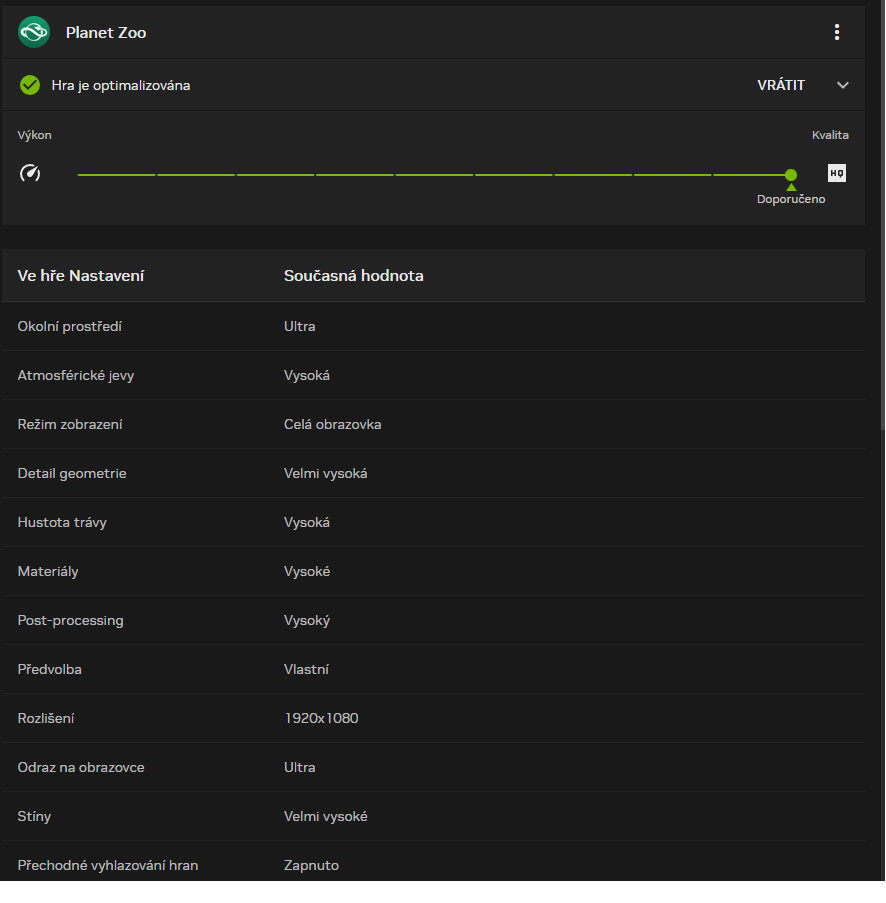Click the 'Vysoký' value
Image resolution: width=886 pixels, height=903 pixels.
307,620
